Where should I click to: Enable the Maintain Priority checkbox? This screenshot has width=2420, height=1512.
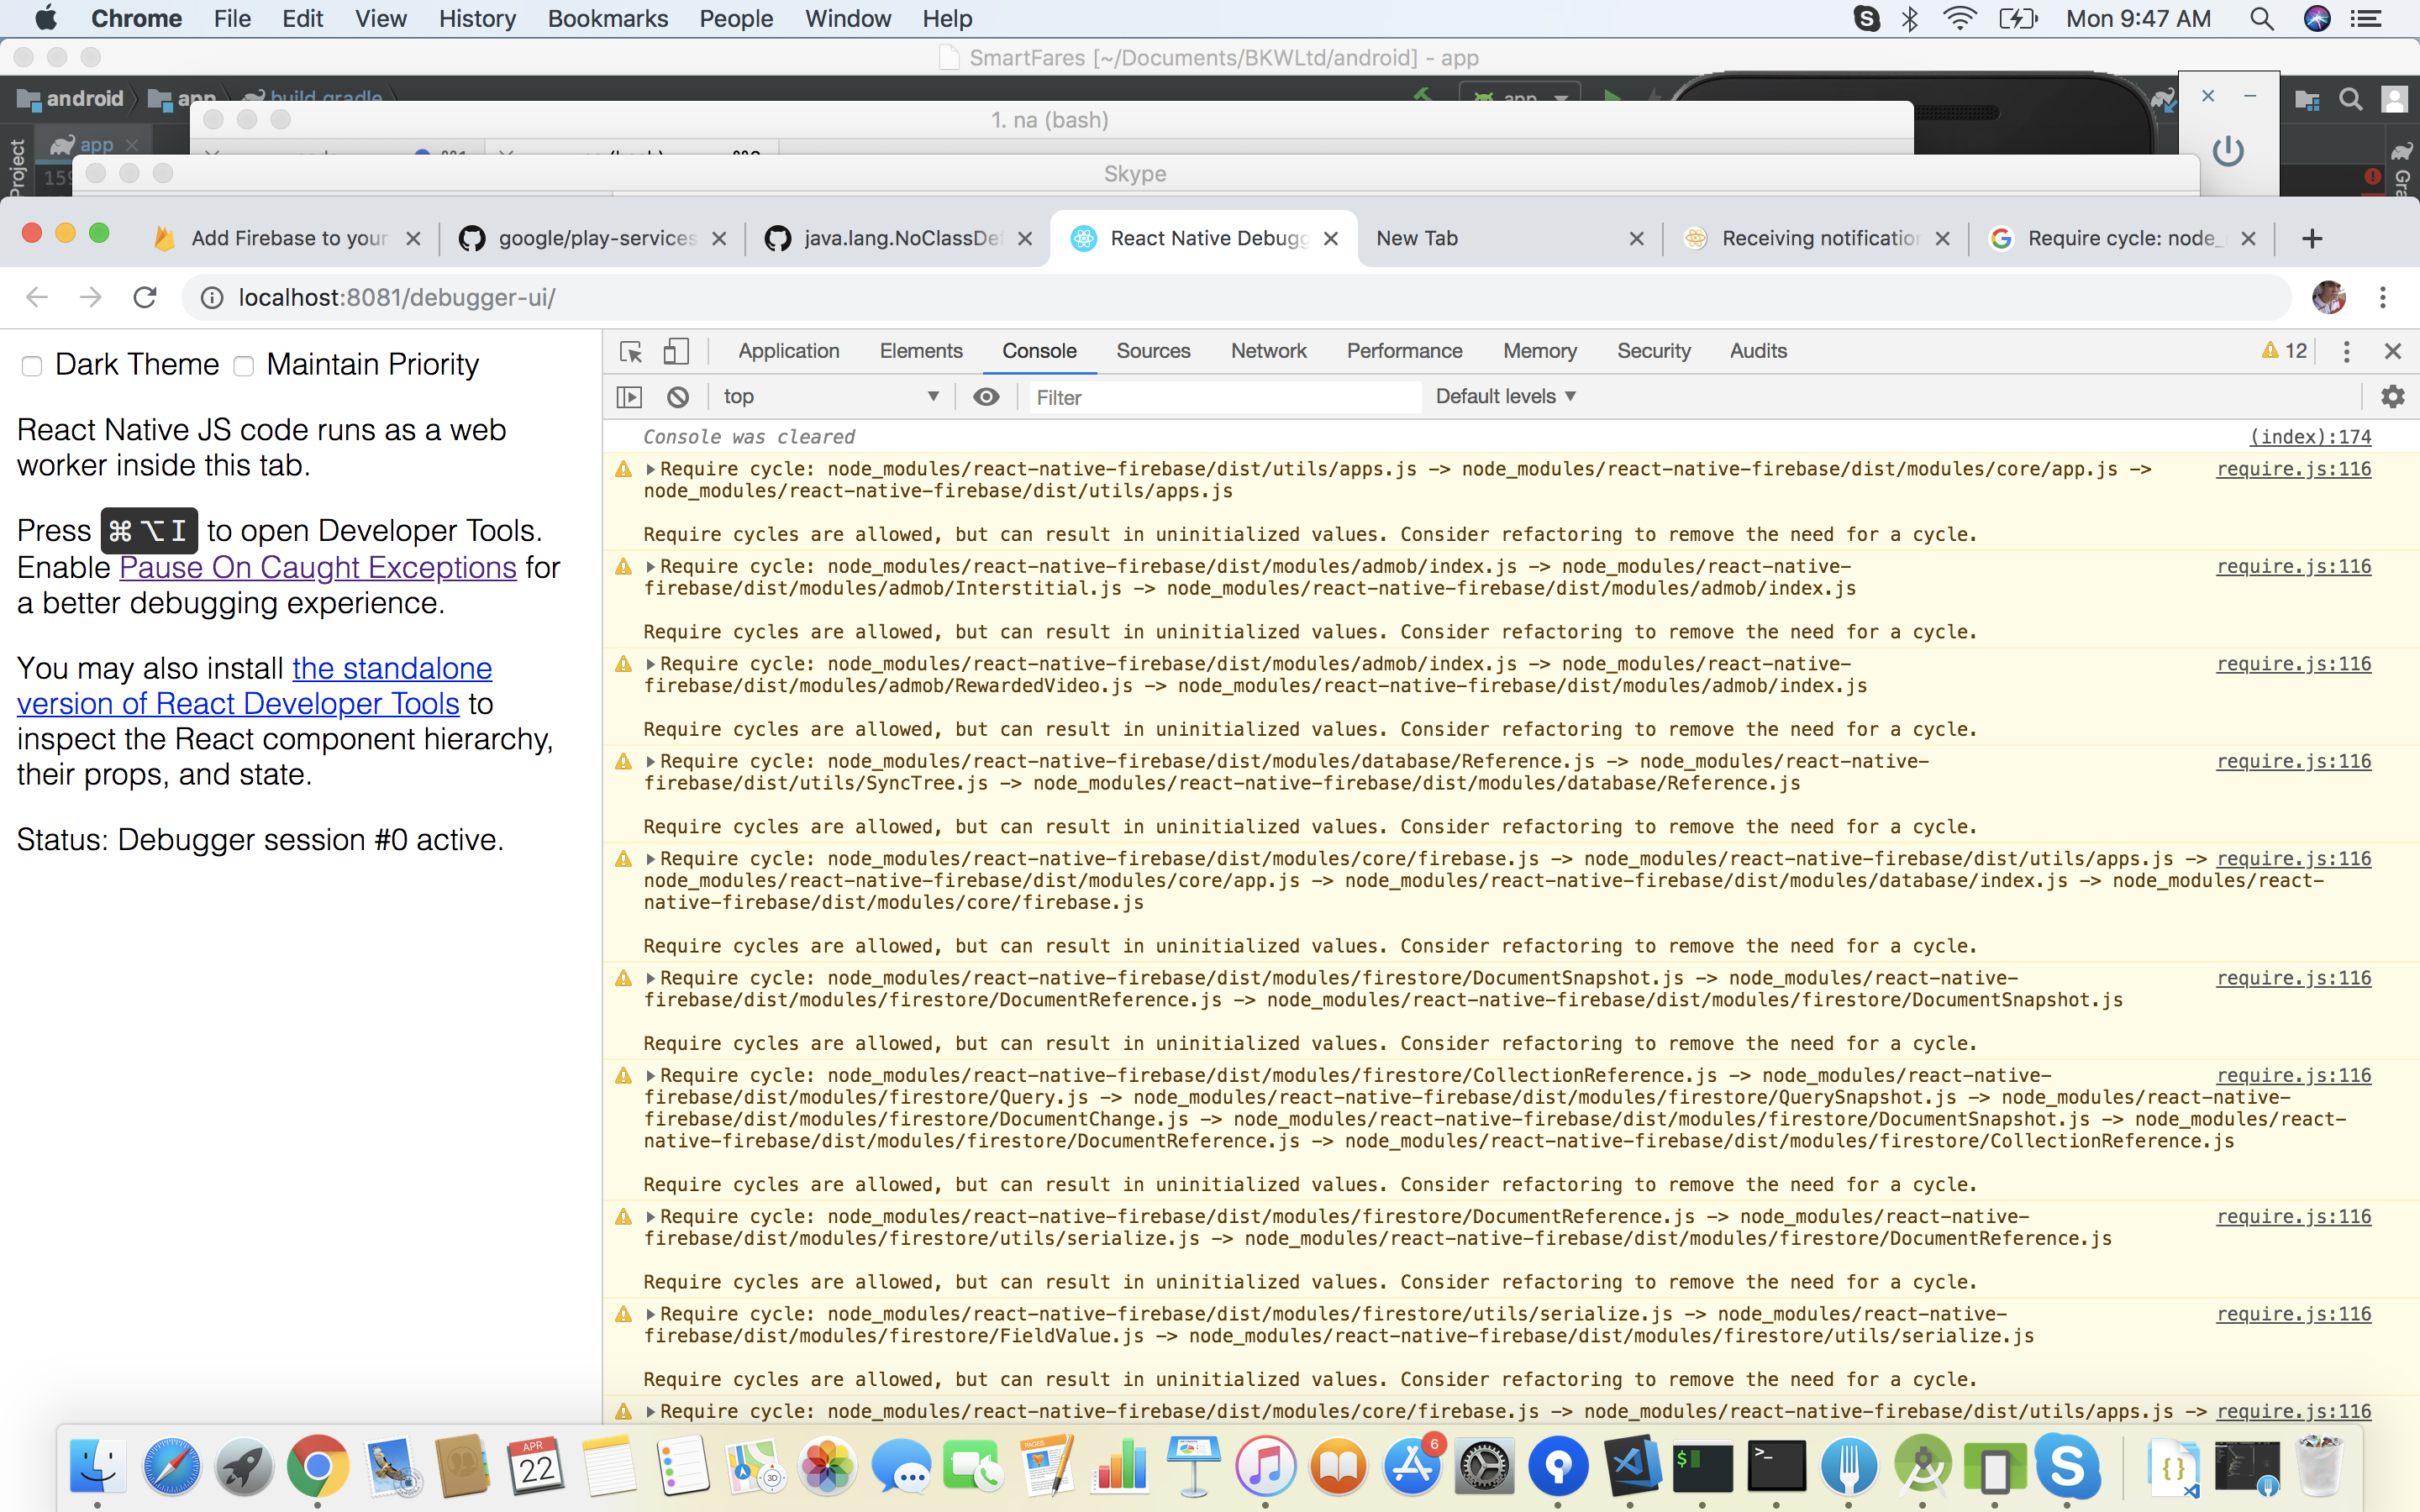[244, 366]
